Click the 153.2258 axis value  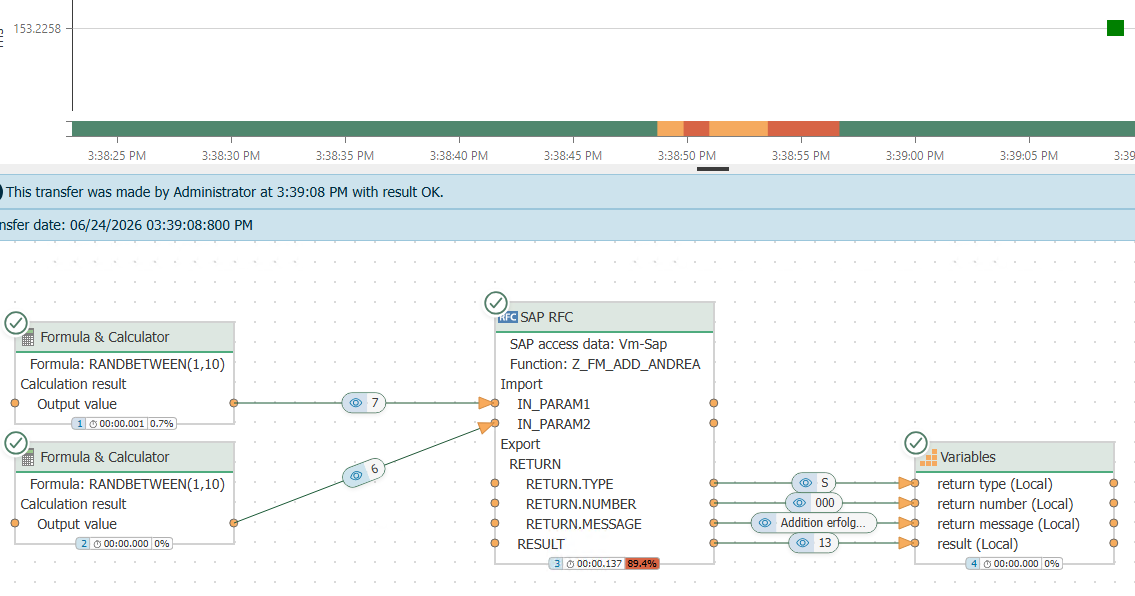click(38, 29)
